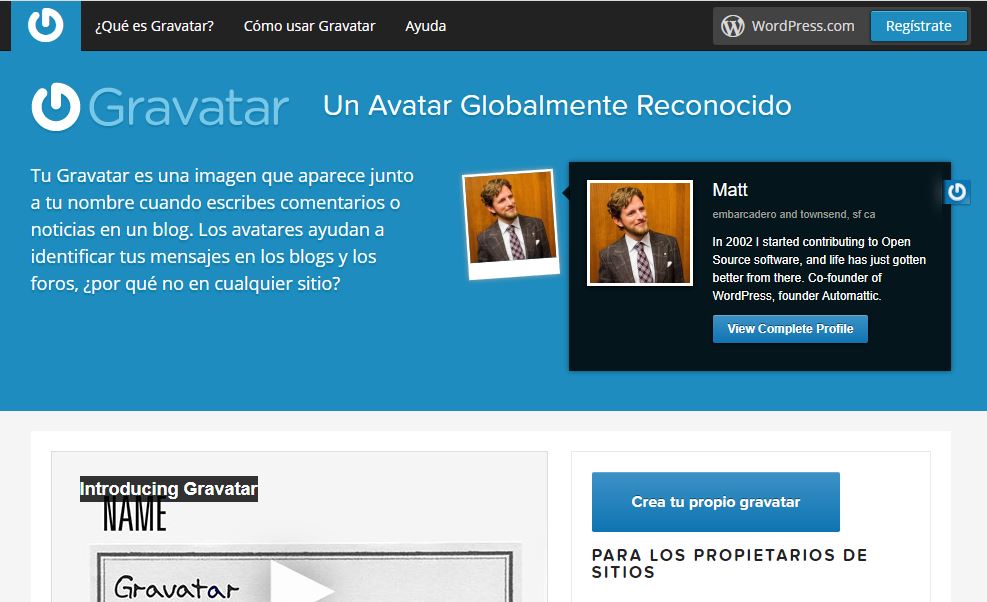Follow the WordPress.com link
The image size is (987, 602).
pyautogui.click(x=803, y=26)
